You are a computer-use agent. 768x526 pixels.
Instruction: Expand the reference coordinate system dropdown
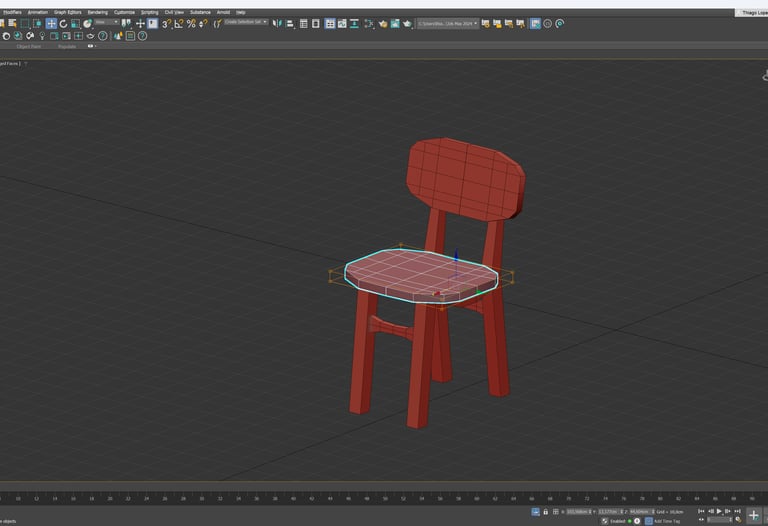pyautogui.click(x=106, y=21)
